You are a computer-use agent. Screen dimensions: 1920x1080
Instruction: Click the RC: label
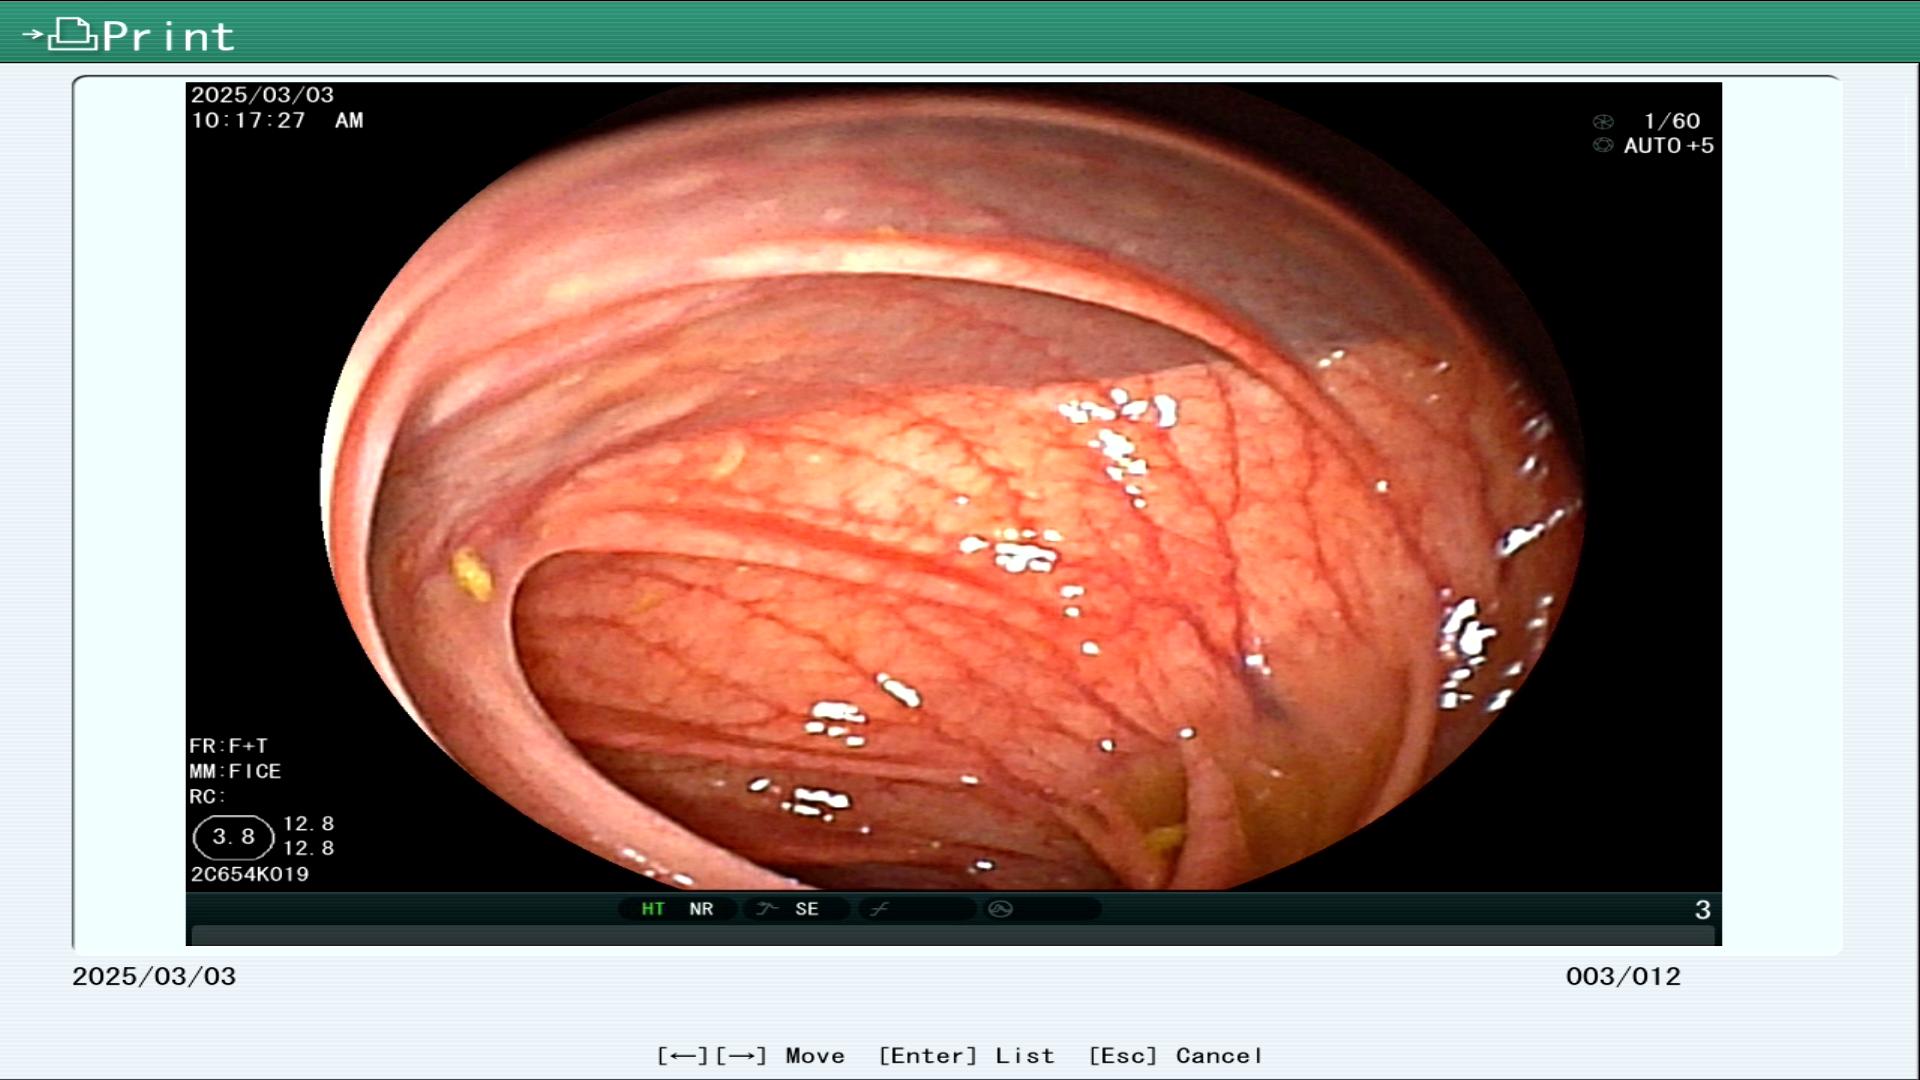pyautogui.click(x=207, y=797)
